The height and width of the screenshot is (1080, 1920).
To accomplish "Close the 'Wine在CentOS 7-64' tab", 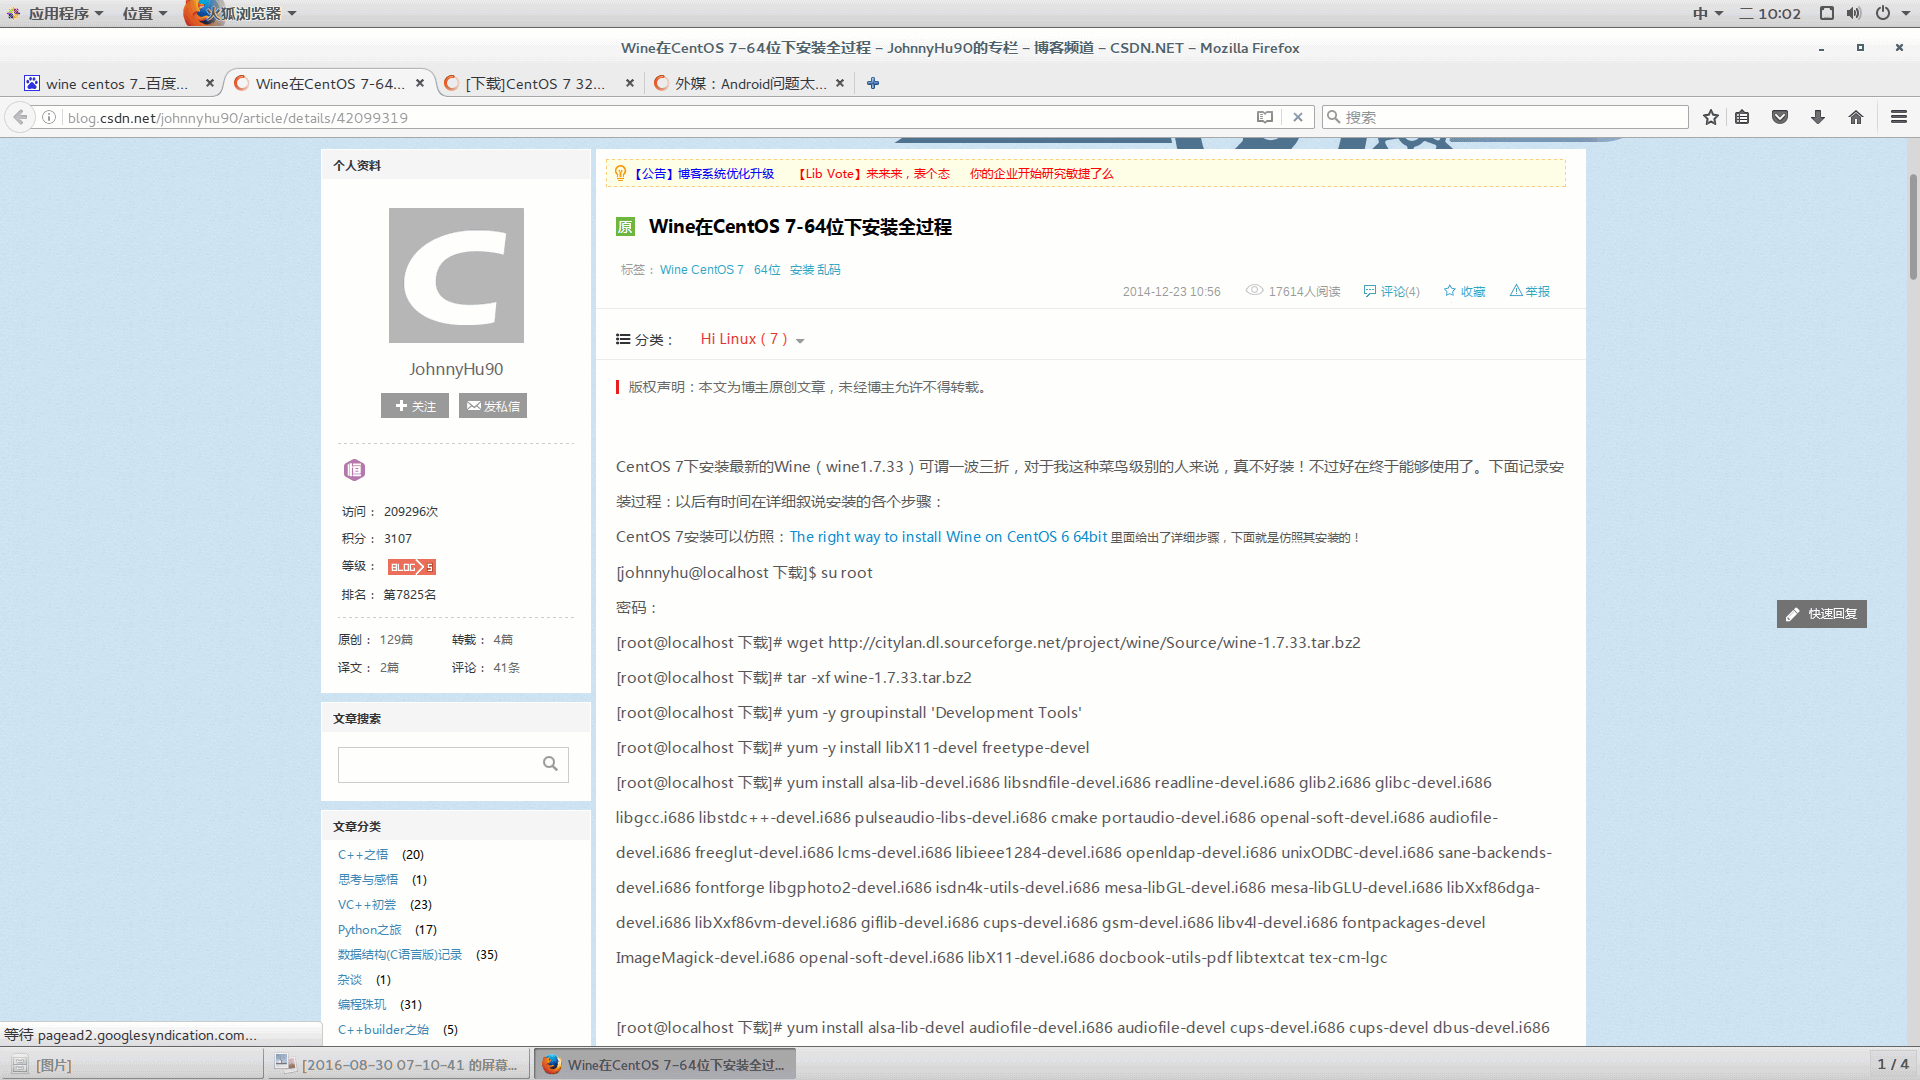I will 420,83.
